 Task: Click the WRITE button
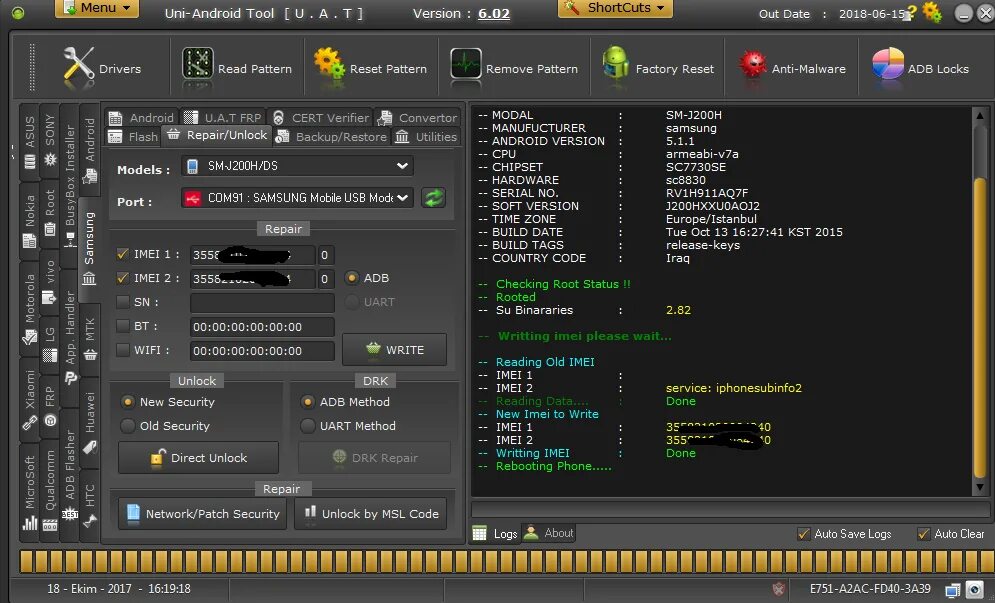(394, 350)
